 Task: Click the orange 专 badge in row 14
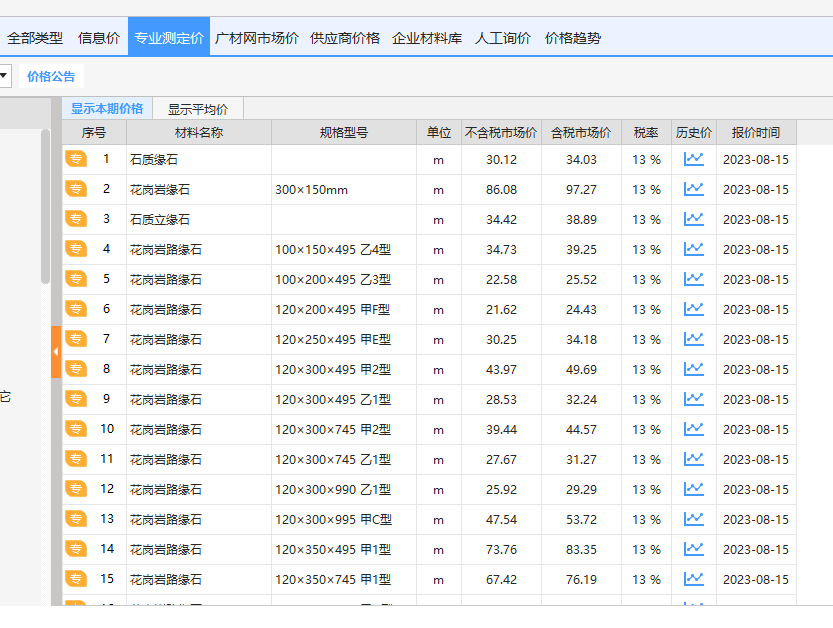76,549
